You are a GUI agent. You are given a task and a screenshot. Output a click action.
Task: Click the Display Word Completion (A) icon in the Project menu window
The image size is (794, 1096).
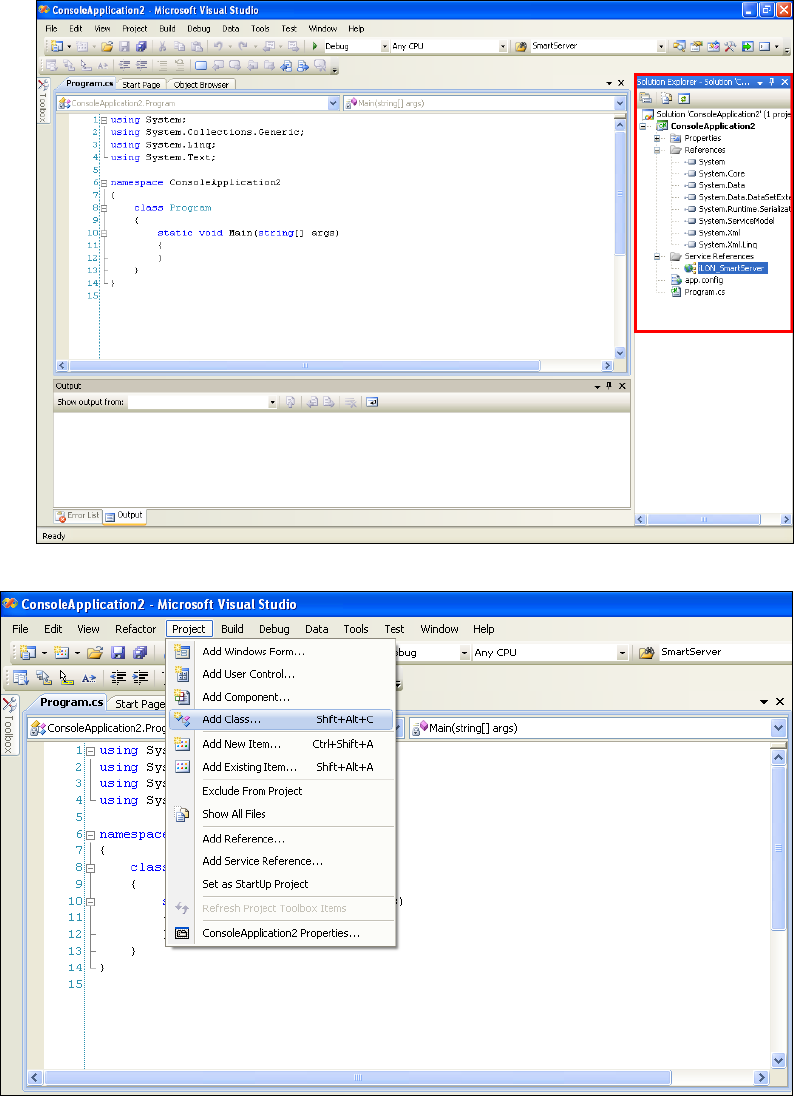(88, 677)
